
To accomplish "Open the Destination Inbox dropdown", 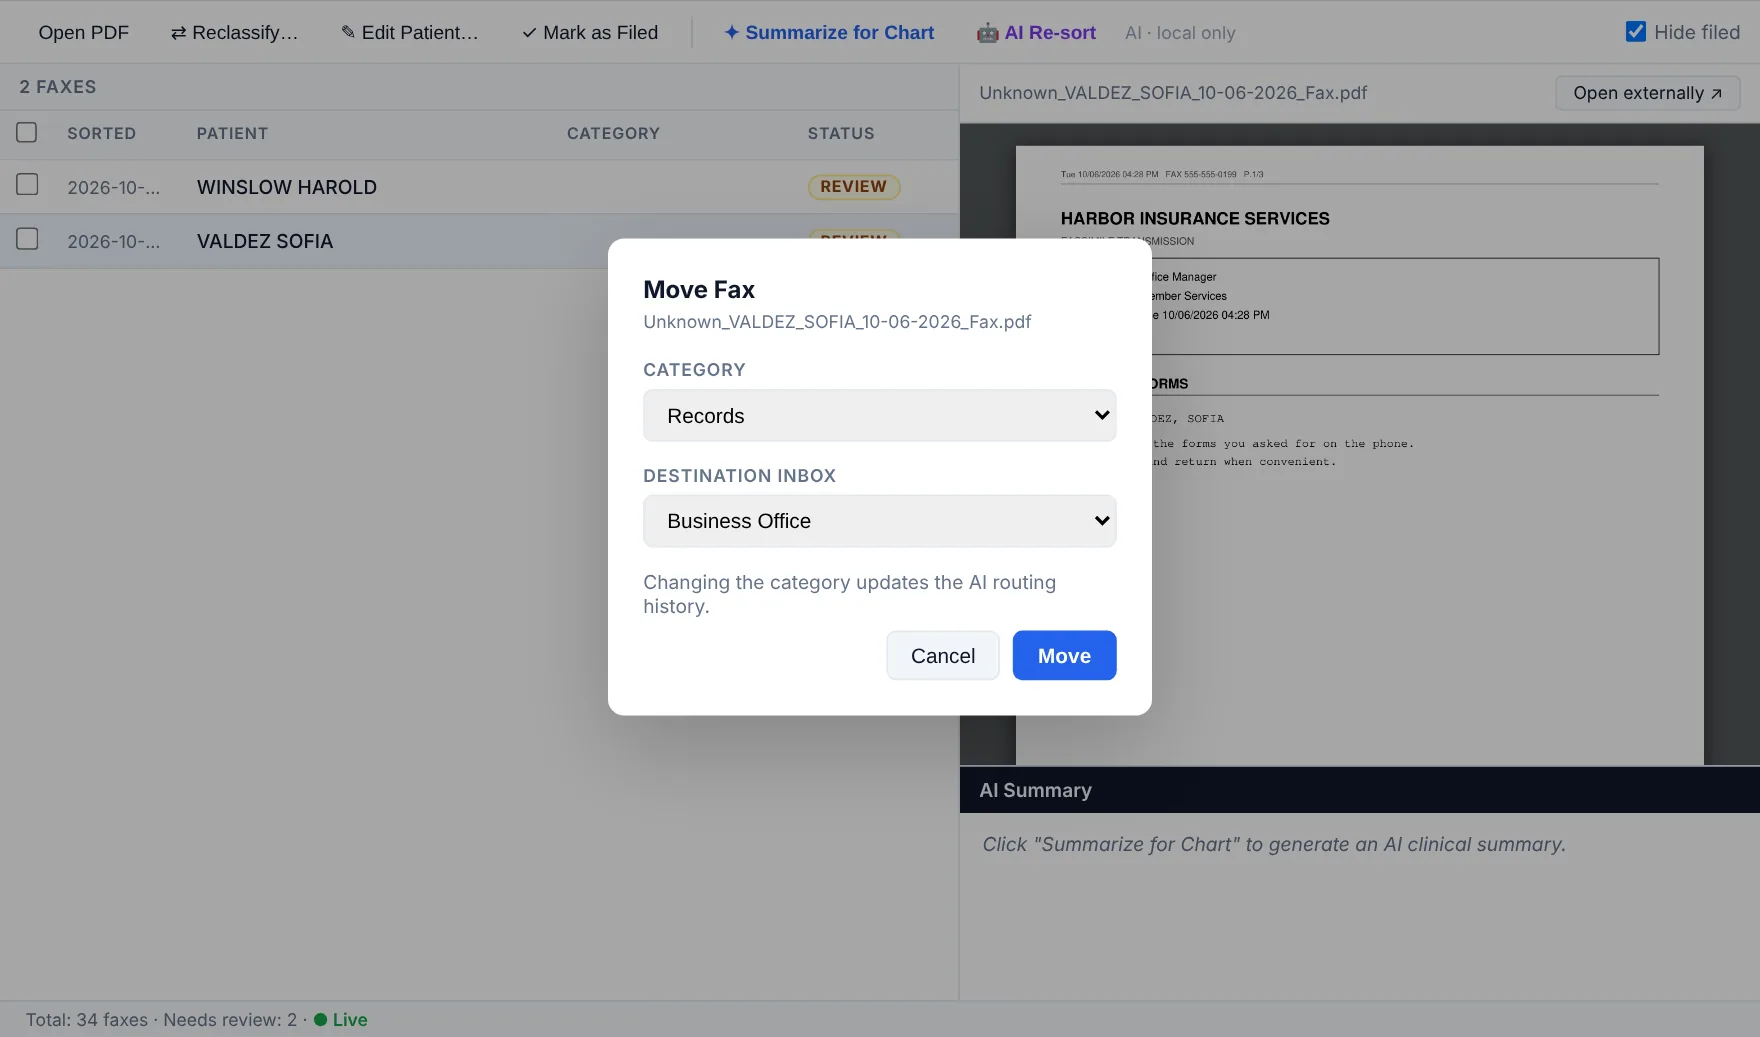I will tap(879, 521).
